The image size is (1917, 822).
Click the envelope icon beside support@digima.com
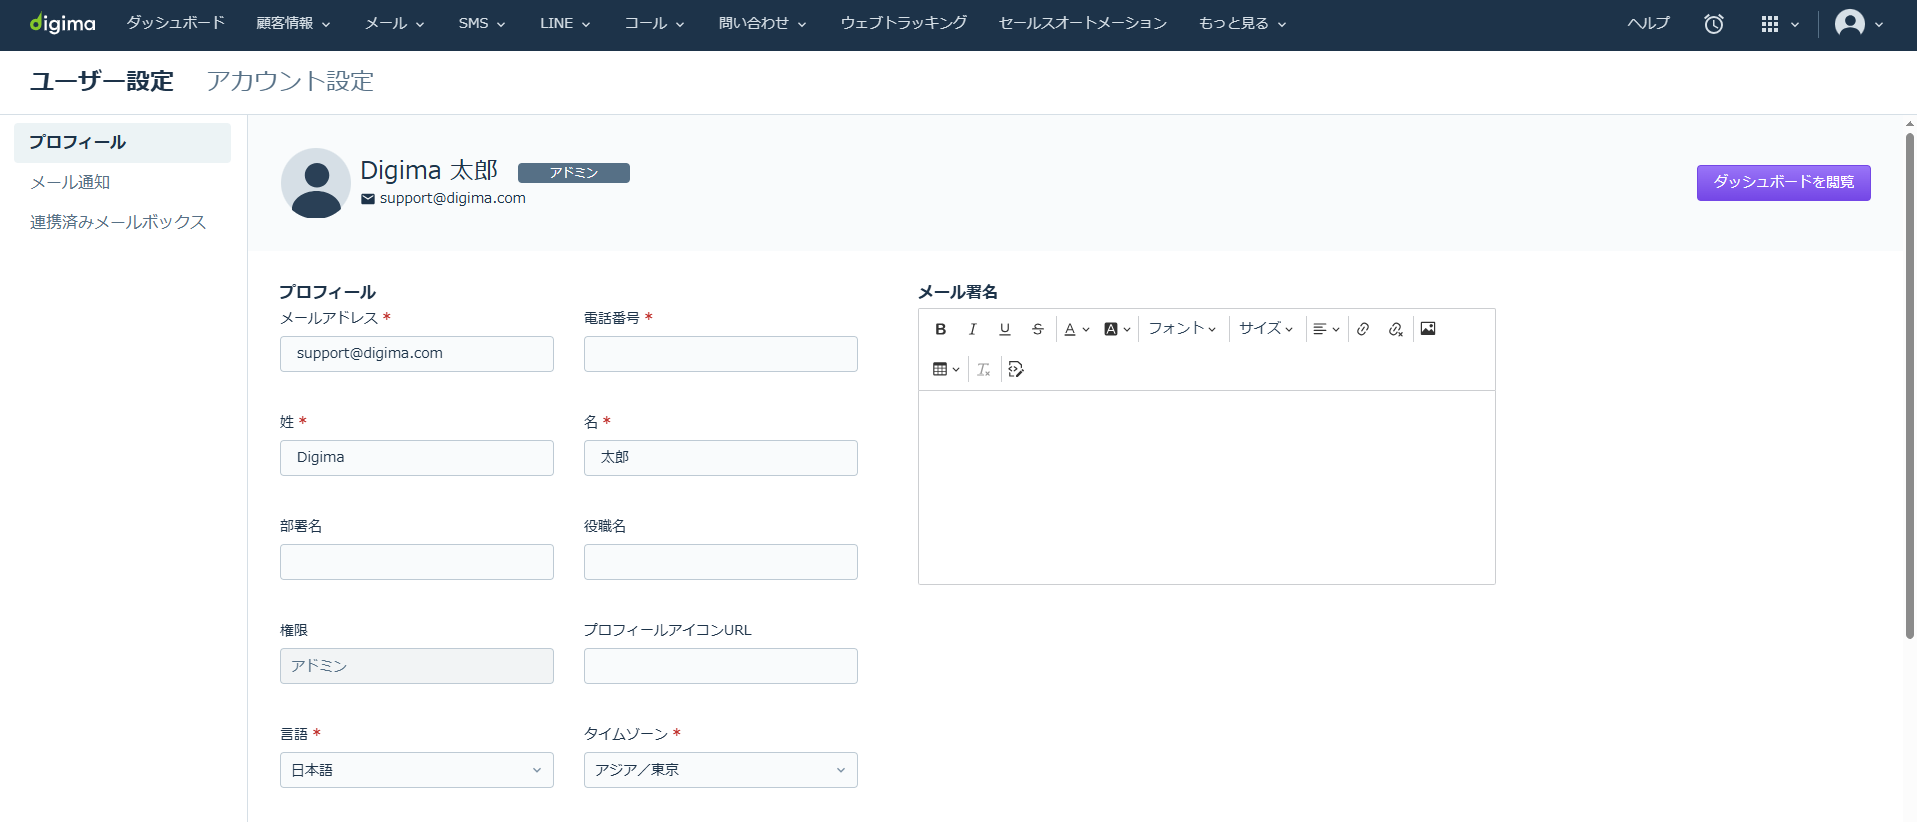pyautogui.click(x=368, y=199)
